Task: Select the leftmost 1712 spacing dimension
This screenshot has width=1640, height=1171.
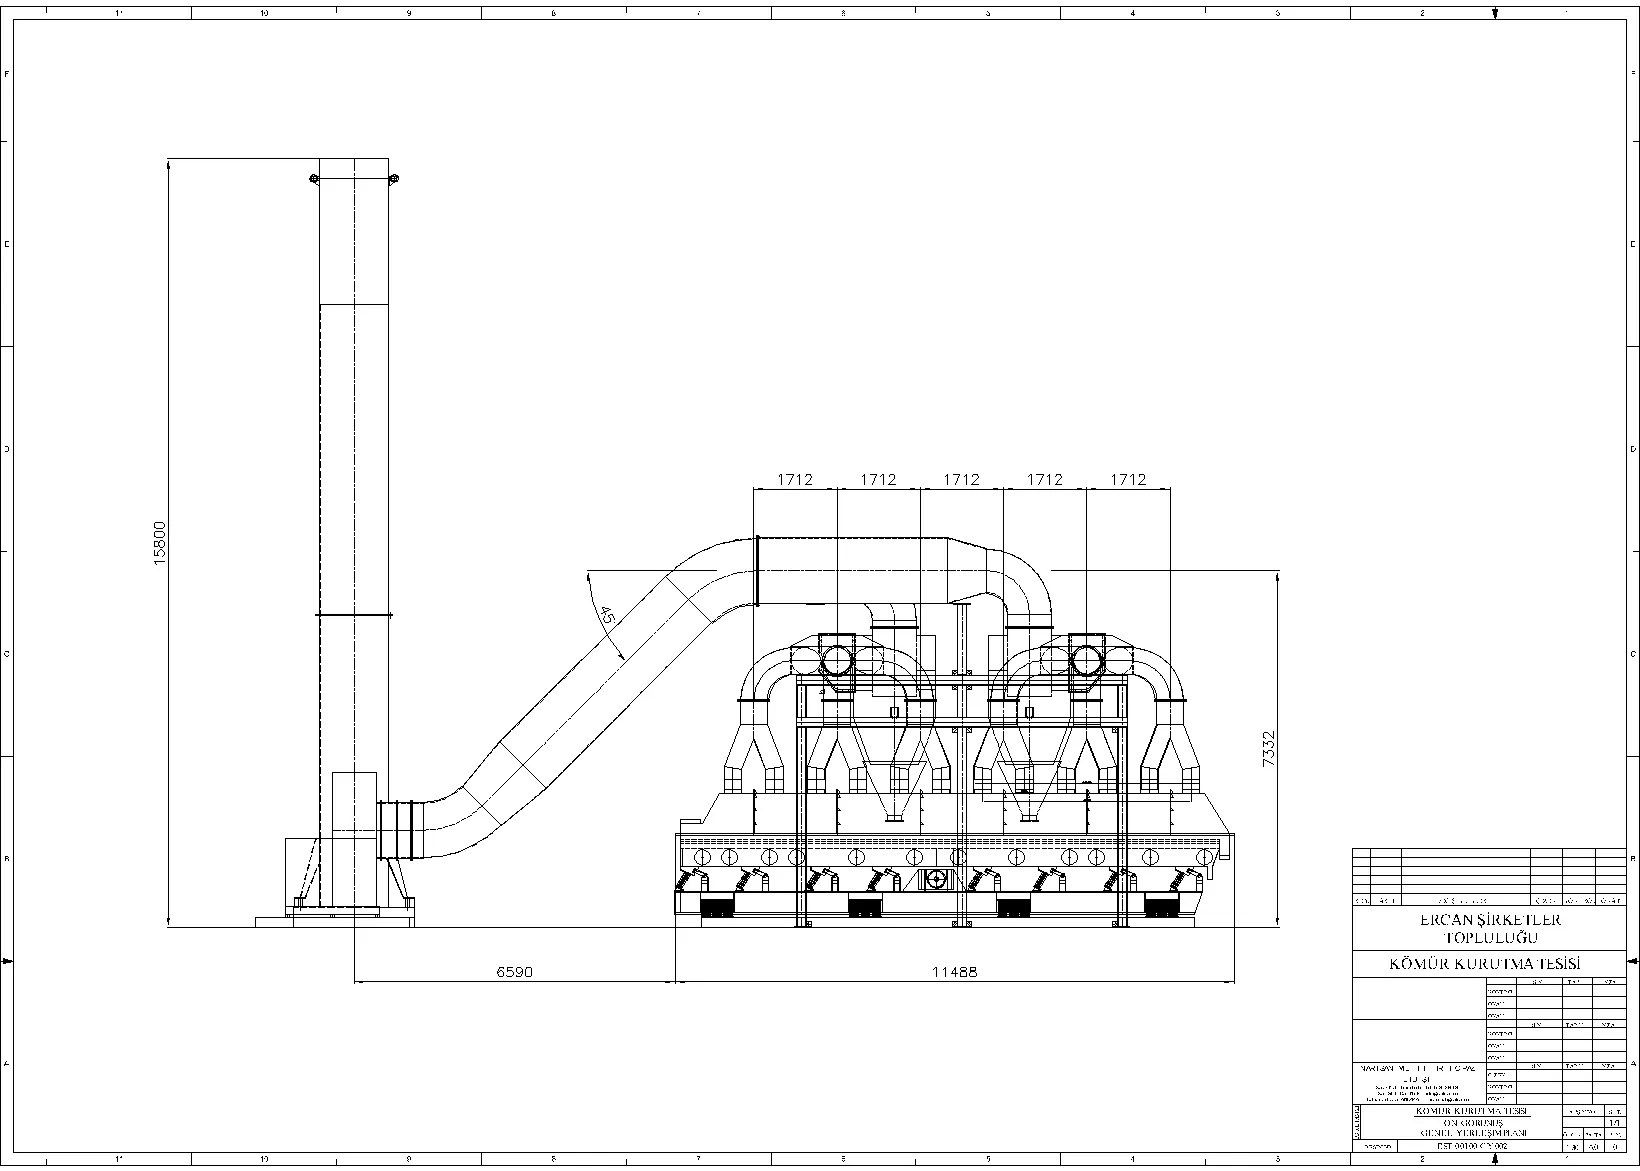Action: pyautogui.click(x=795, y=479)
